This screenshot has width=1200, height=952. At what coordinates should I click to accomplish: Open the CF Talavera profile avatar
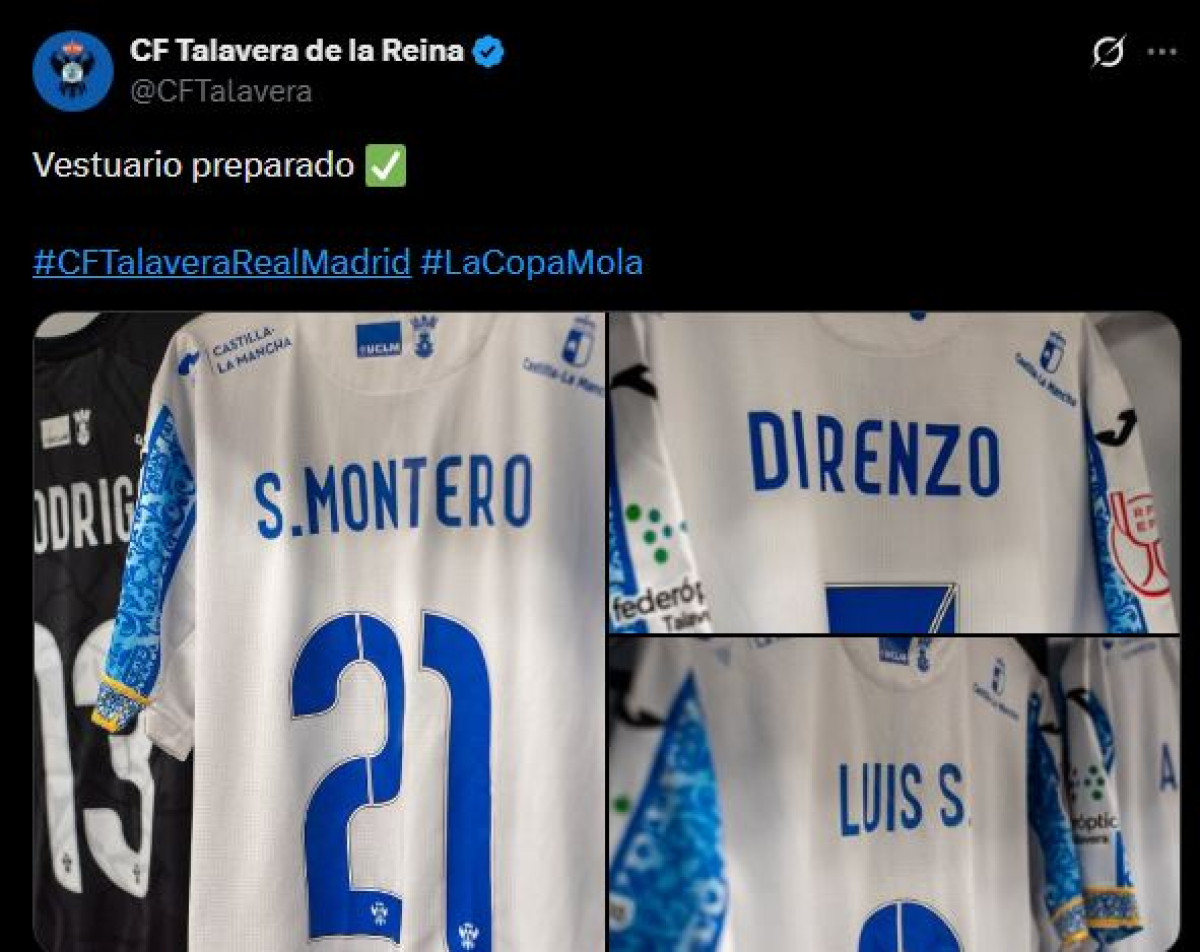72,71
